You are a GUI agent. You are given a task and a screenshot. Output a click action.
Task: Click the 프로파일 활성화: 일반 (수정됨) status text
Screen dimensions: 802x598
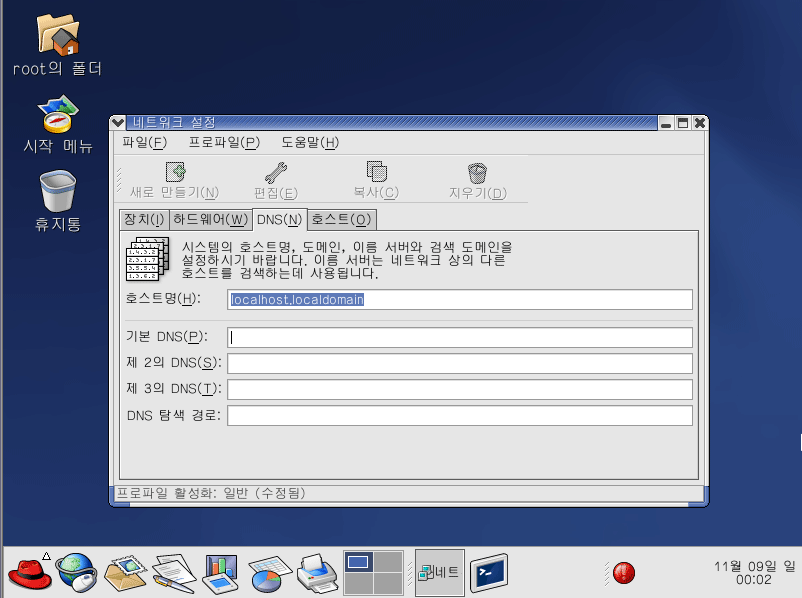(211, 493)
